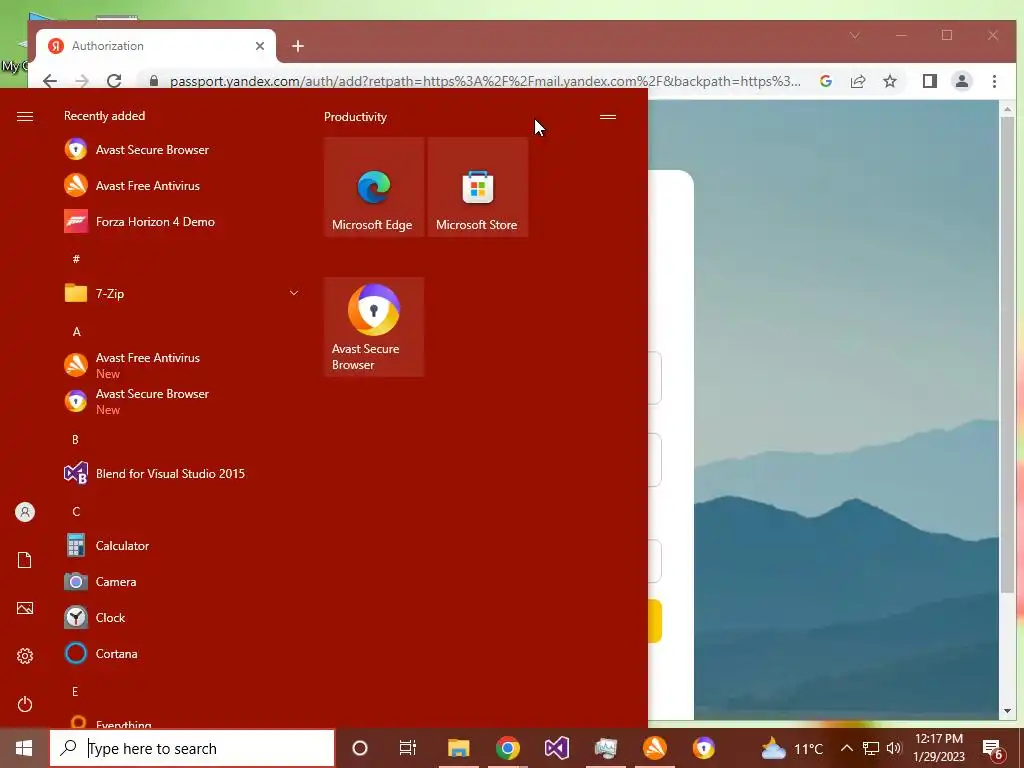Image resolution: width=1024 pixels, height=768 pixels.
Task: Open the network tray icon
Action: click(871, 748)
